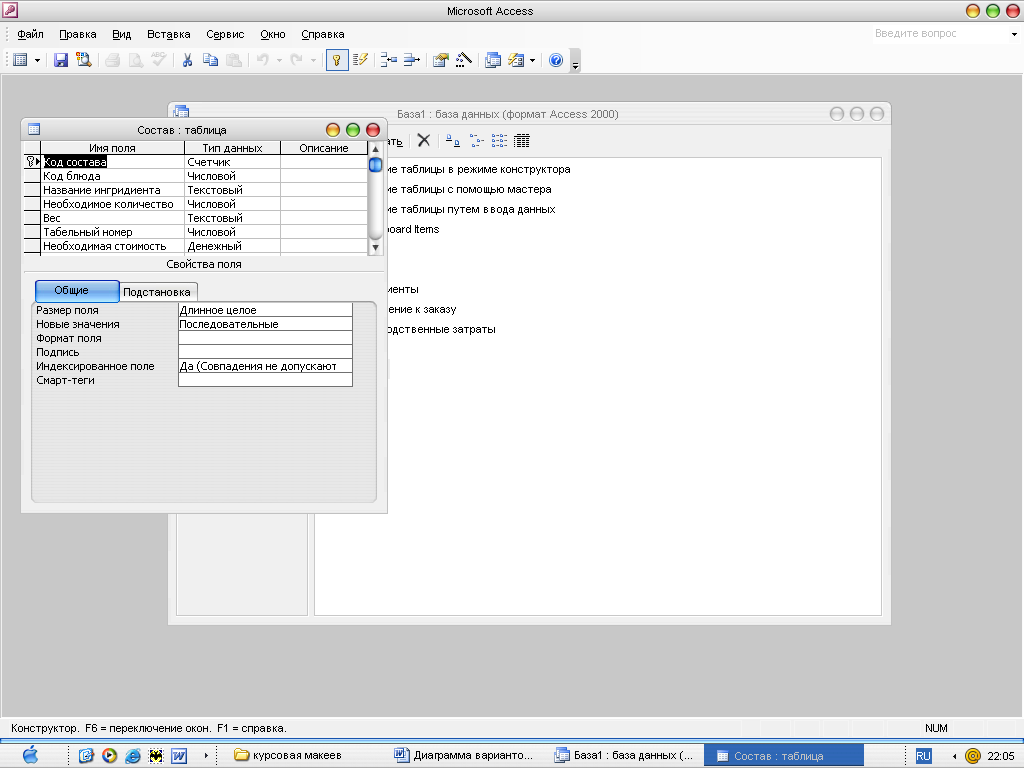This screenshot has width=1024, height=768.
Task: Switch to the Подстановка tab
Action: click(157, 292)
